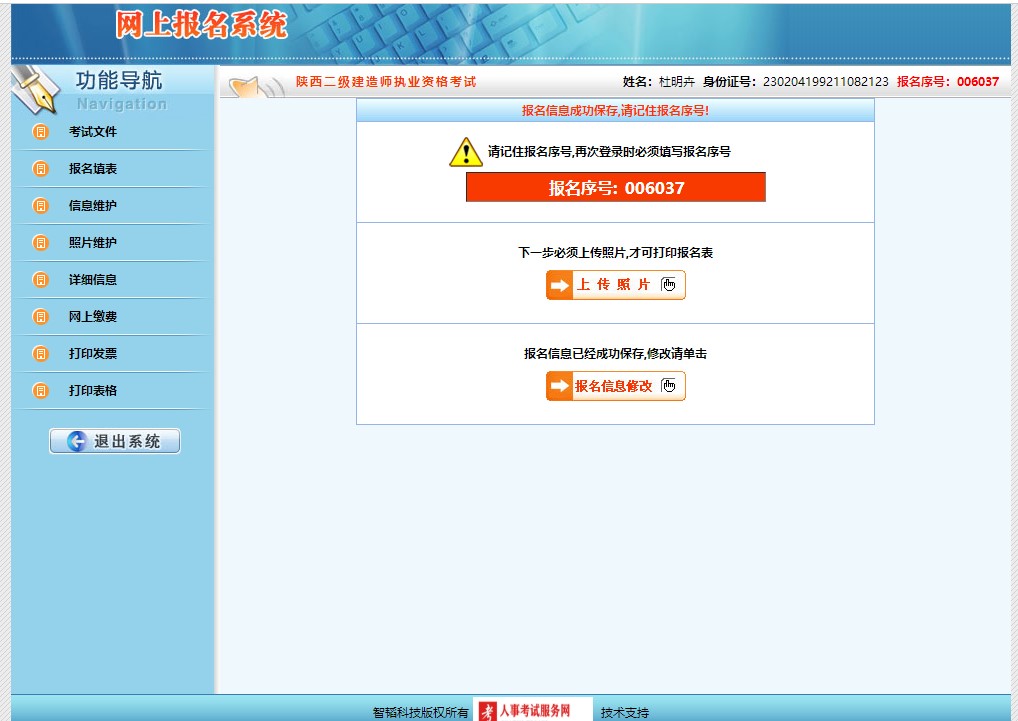Click the red 报名序号 006037 banner
The height and width of the screenshot is (721, 1018).
615,187
